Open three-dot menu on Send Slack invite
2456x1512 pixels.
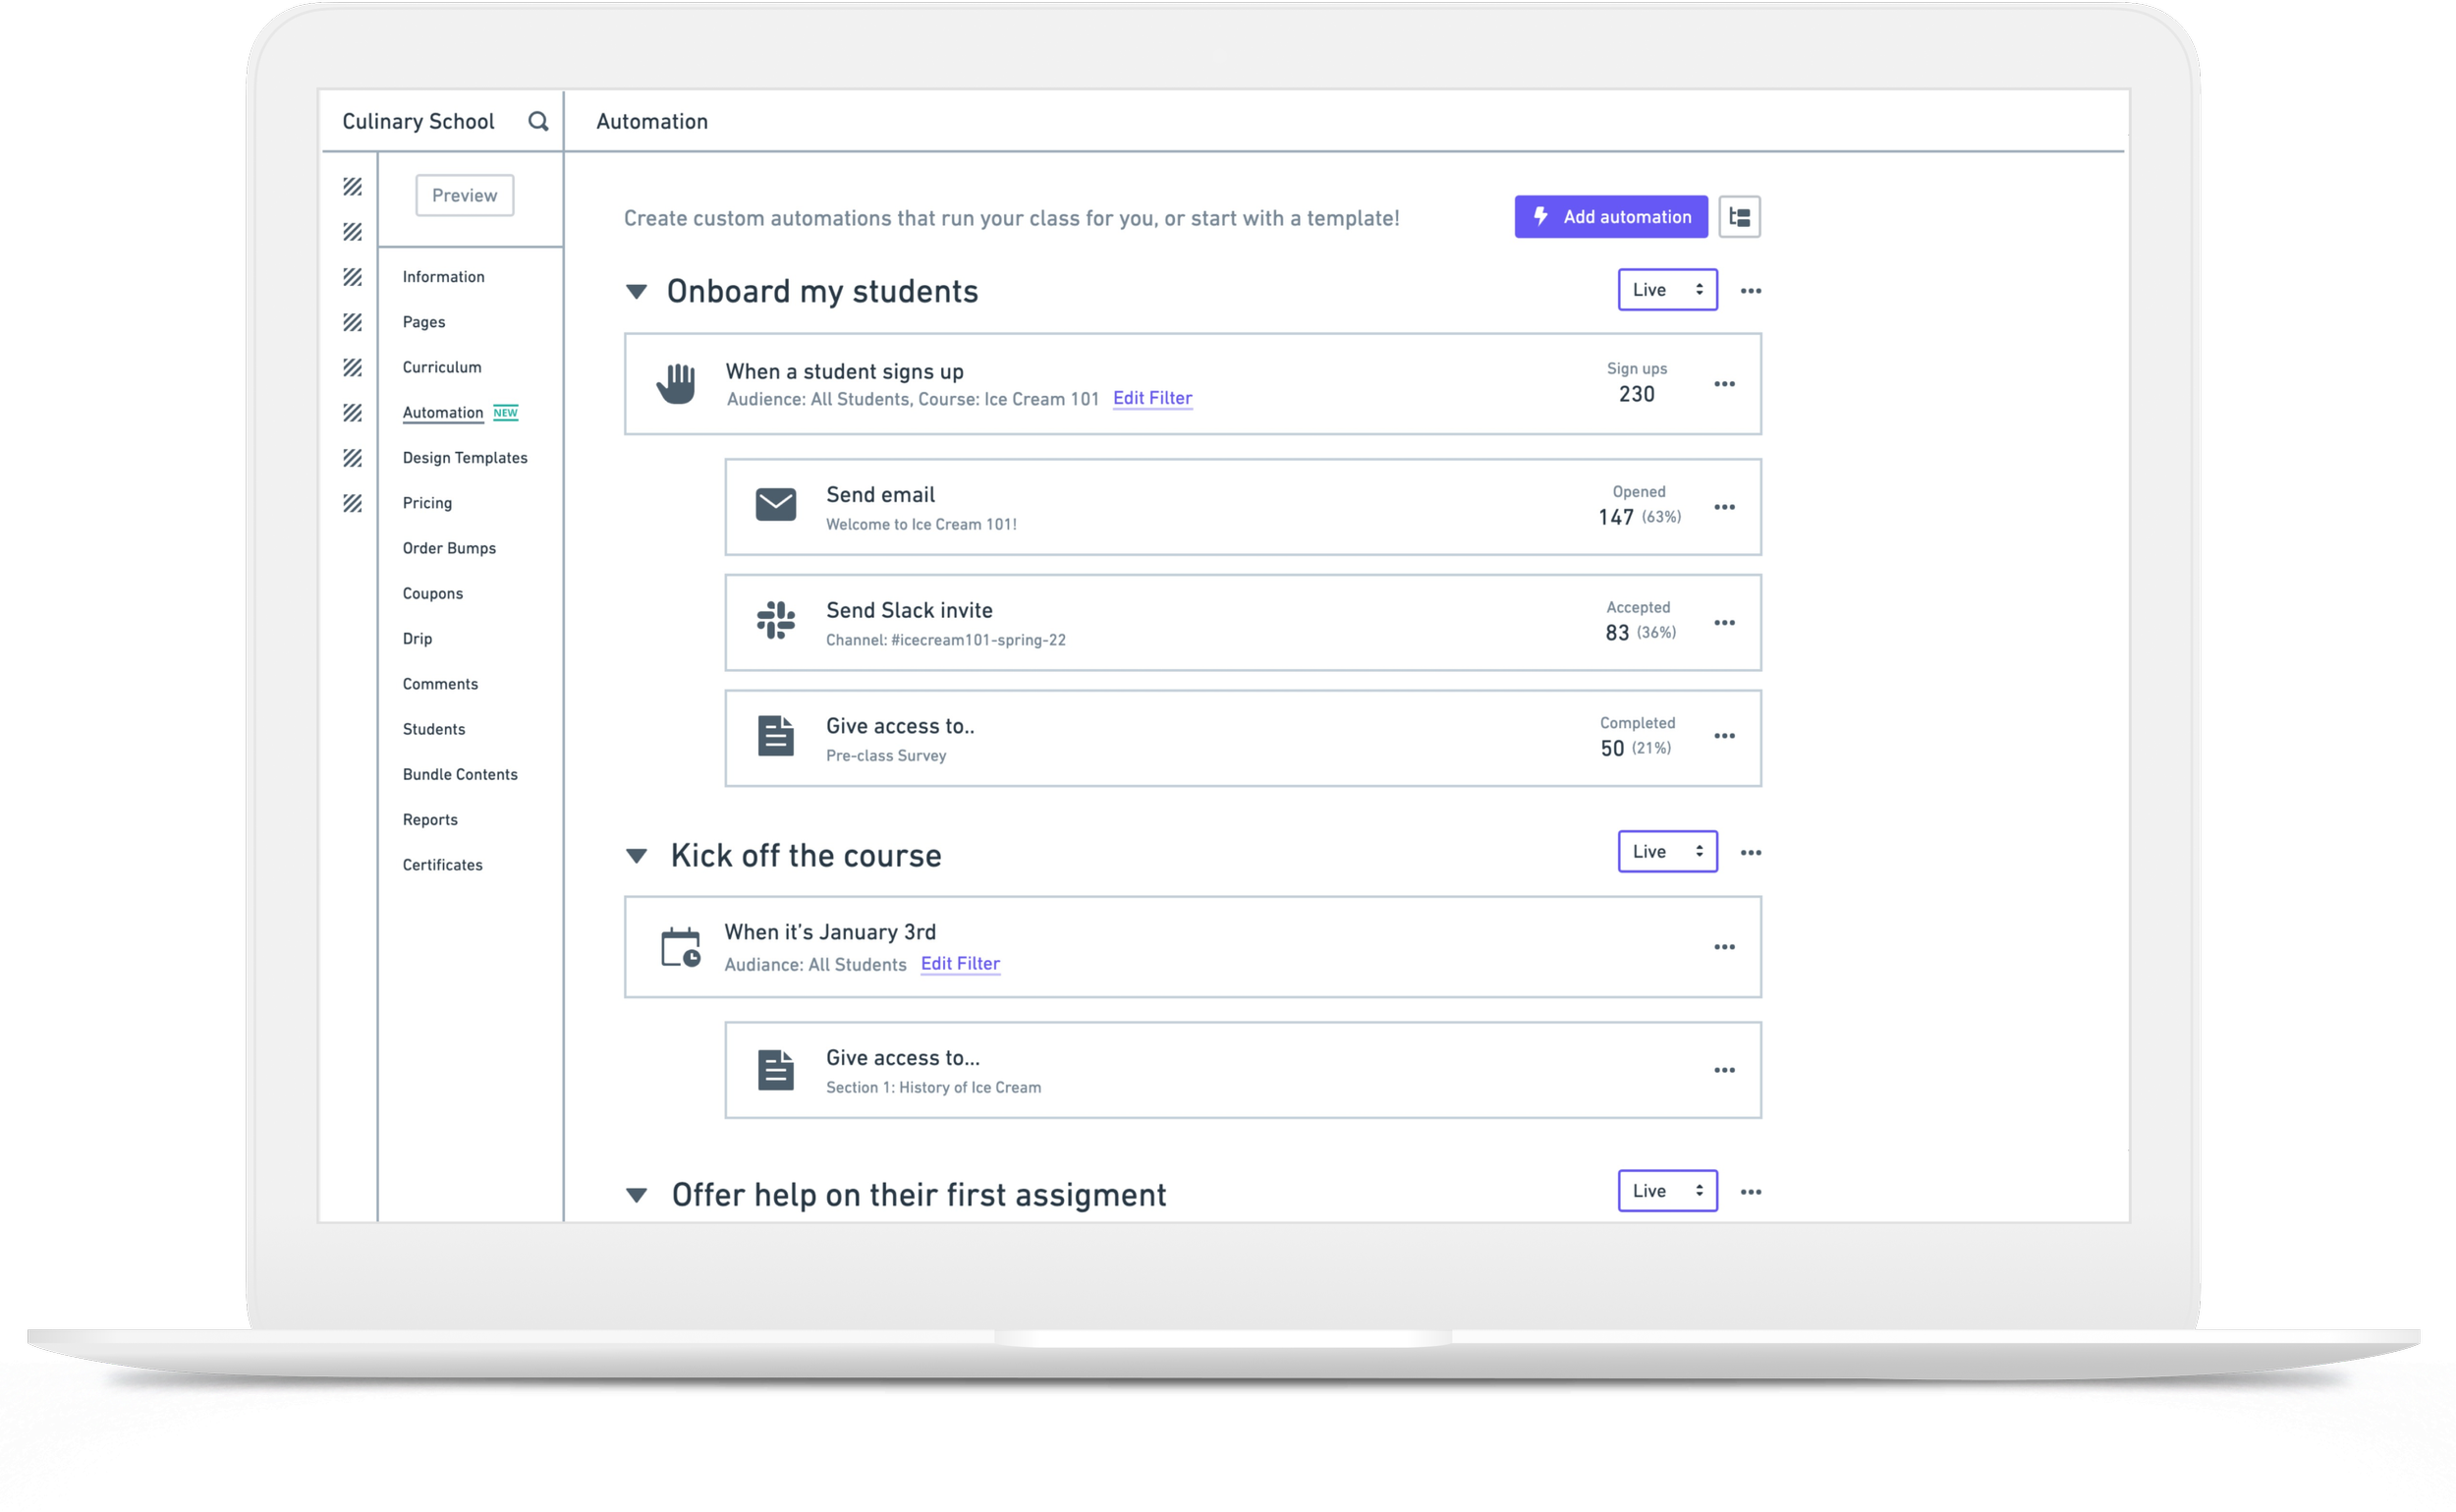pyautogui.click(x=1724, y=623)
